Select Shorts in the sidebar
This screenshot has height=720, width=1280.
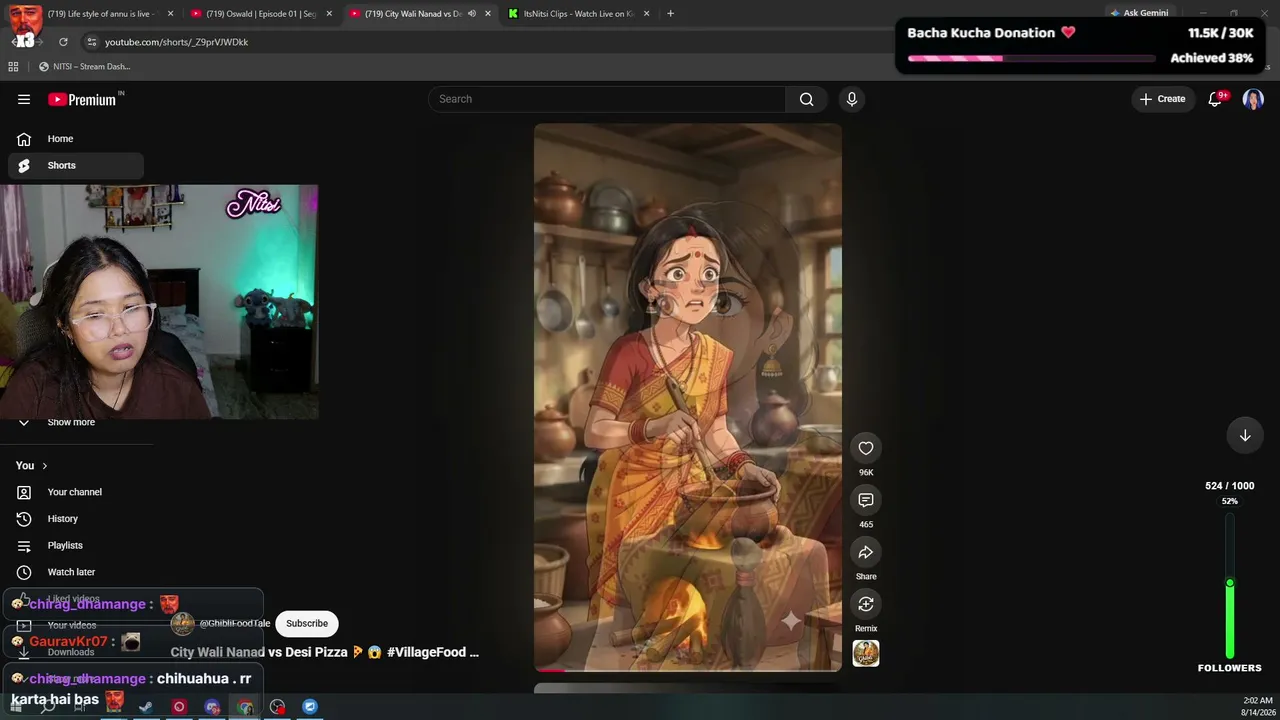click(x=75, y=166)
